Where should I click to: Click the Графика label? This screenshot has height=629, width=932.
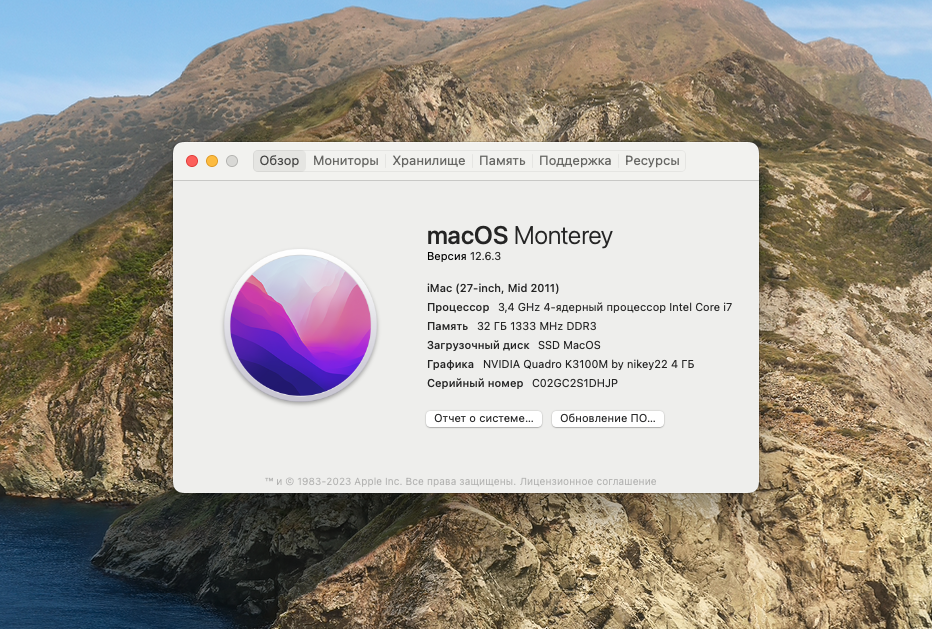pyautogui.click(x=450, y=364)
